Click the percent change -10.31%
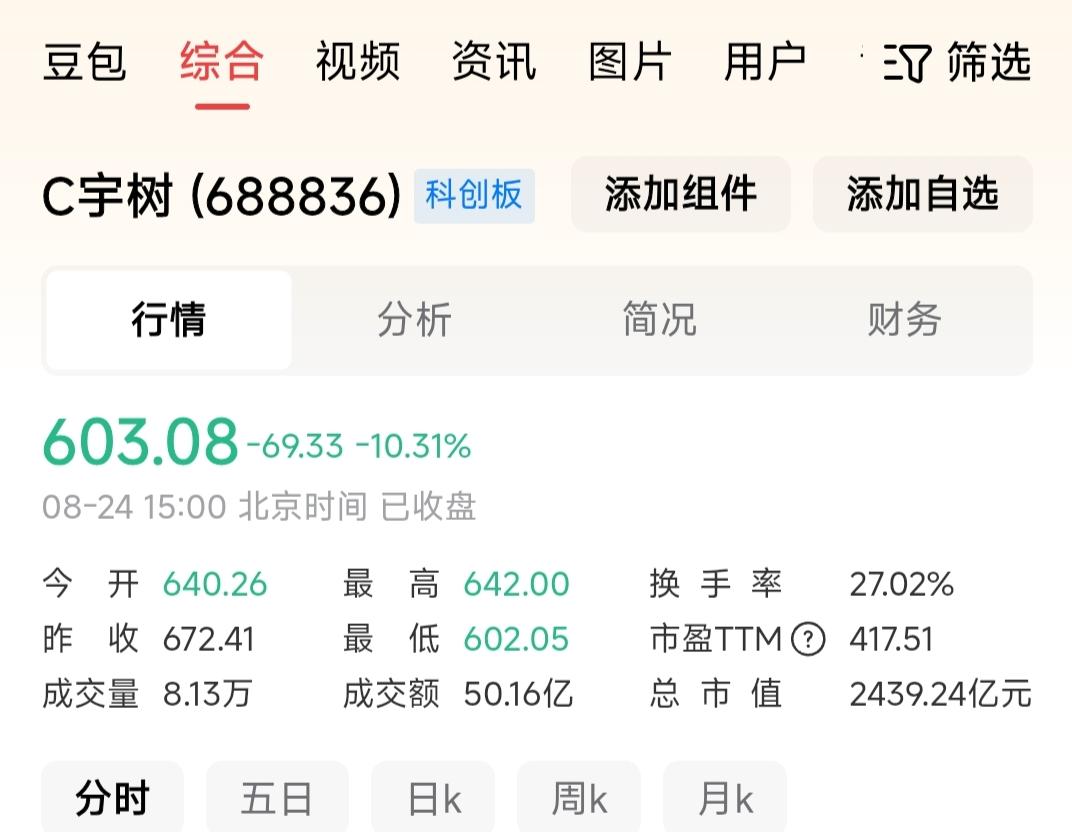 coord(413,446)
